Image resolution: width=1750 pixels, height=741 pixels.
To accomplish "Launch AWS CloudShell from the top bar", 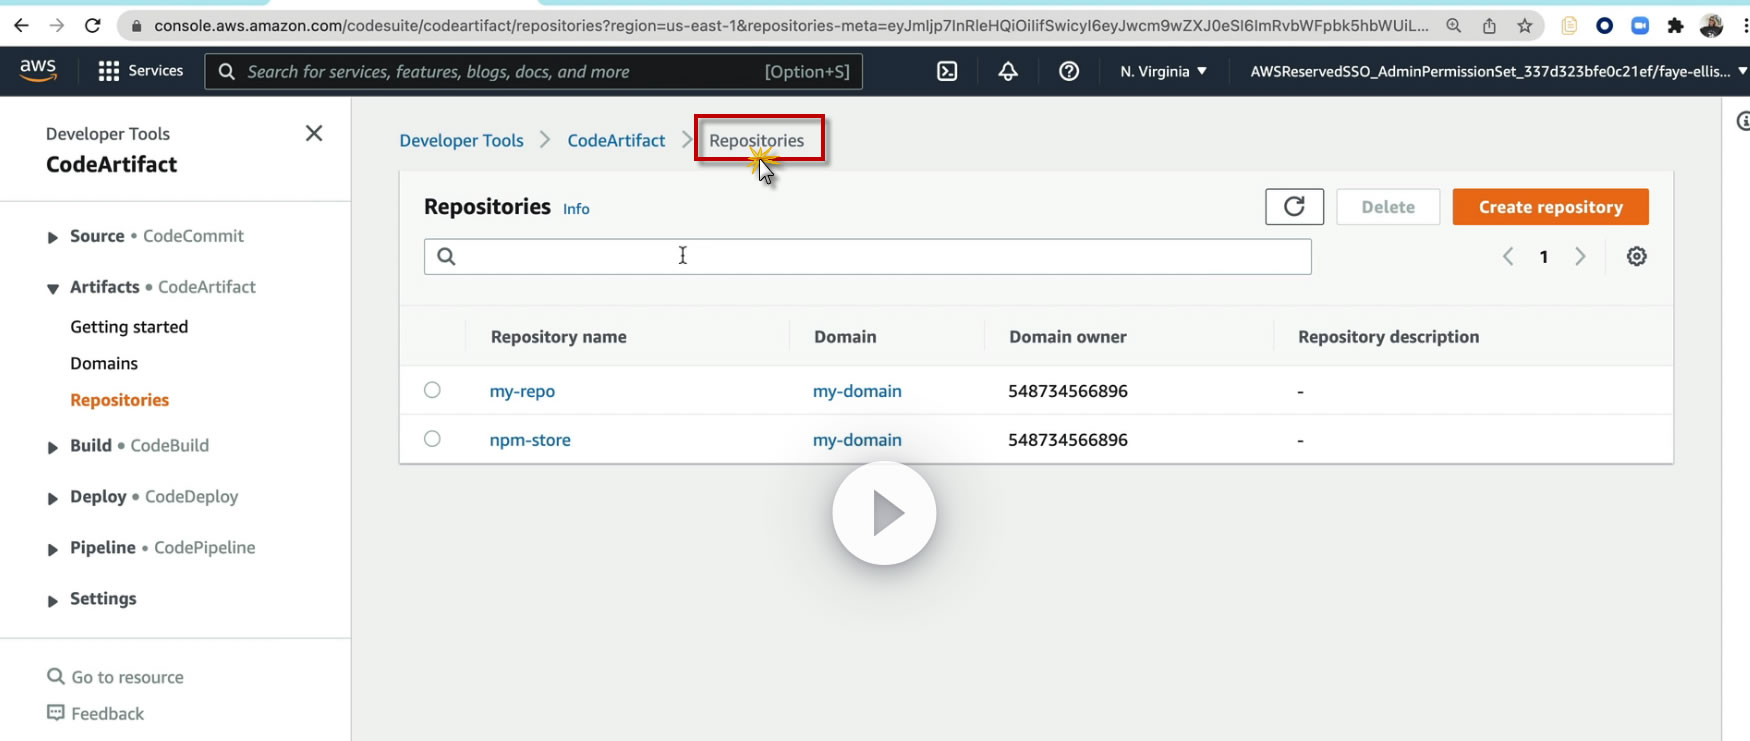I will coord(947,71).
